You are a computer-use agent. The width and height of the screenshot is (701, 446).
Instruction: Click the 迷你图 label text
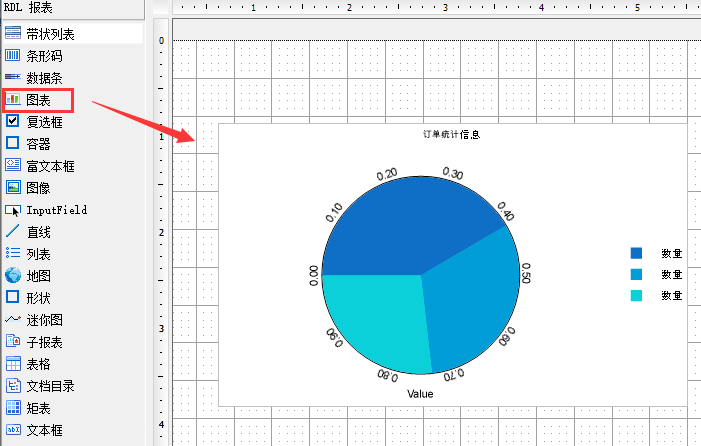coord(44,320)
